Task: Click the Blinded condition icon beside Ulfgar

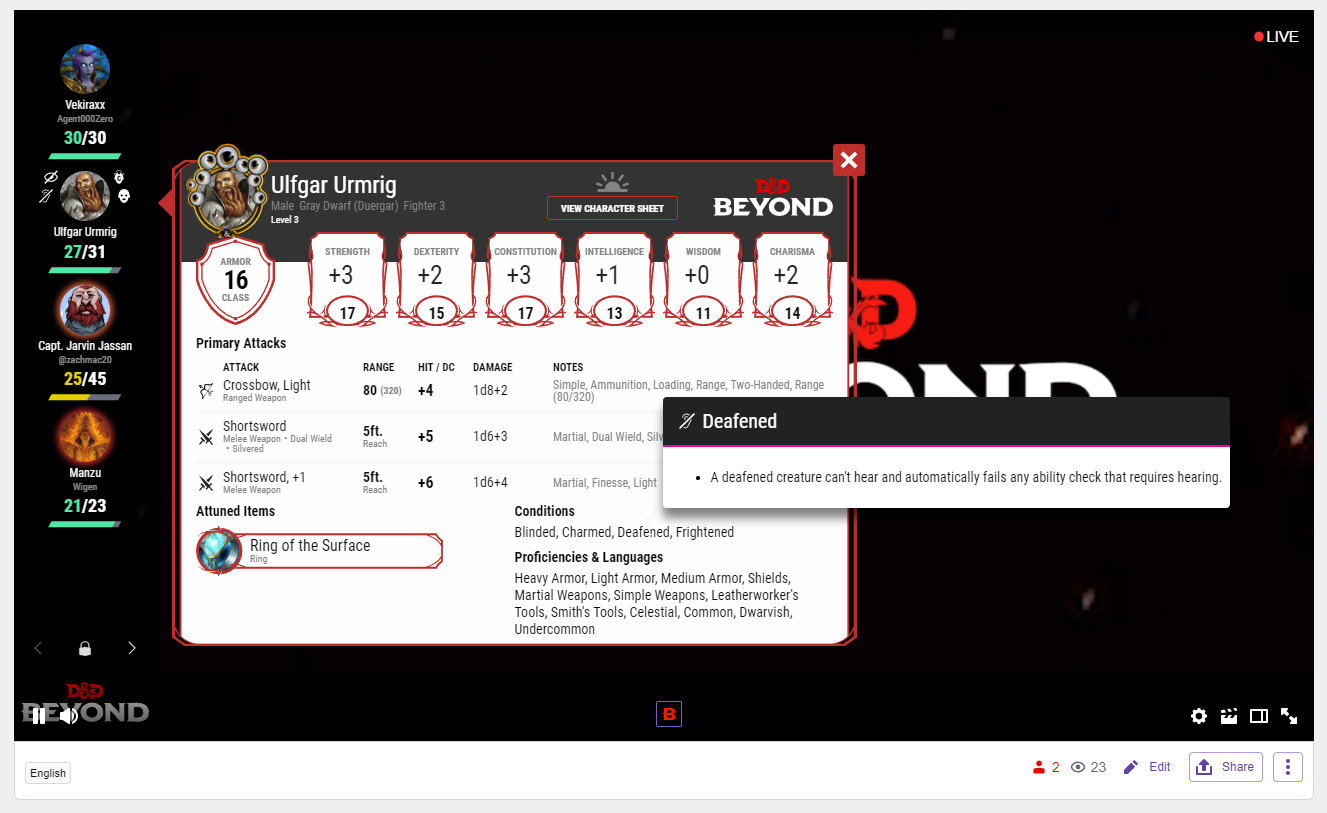Action: tap(50, 177)
